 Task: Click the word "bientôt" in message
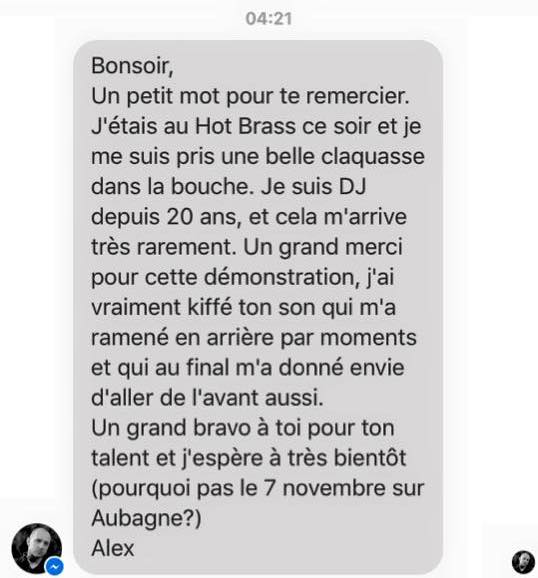(369, 458)
